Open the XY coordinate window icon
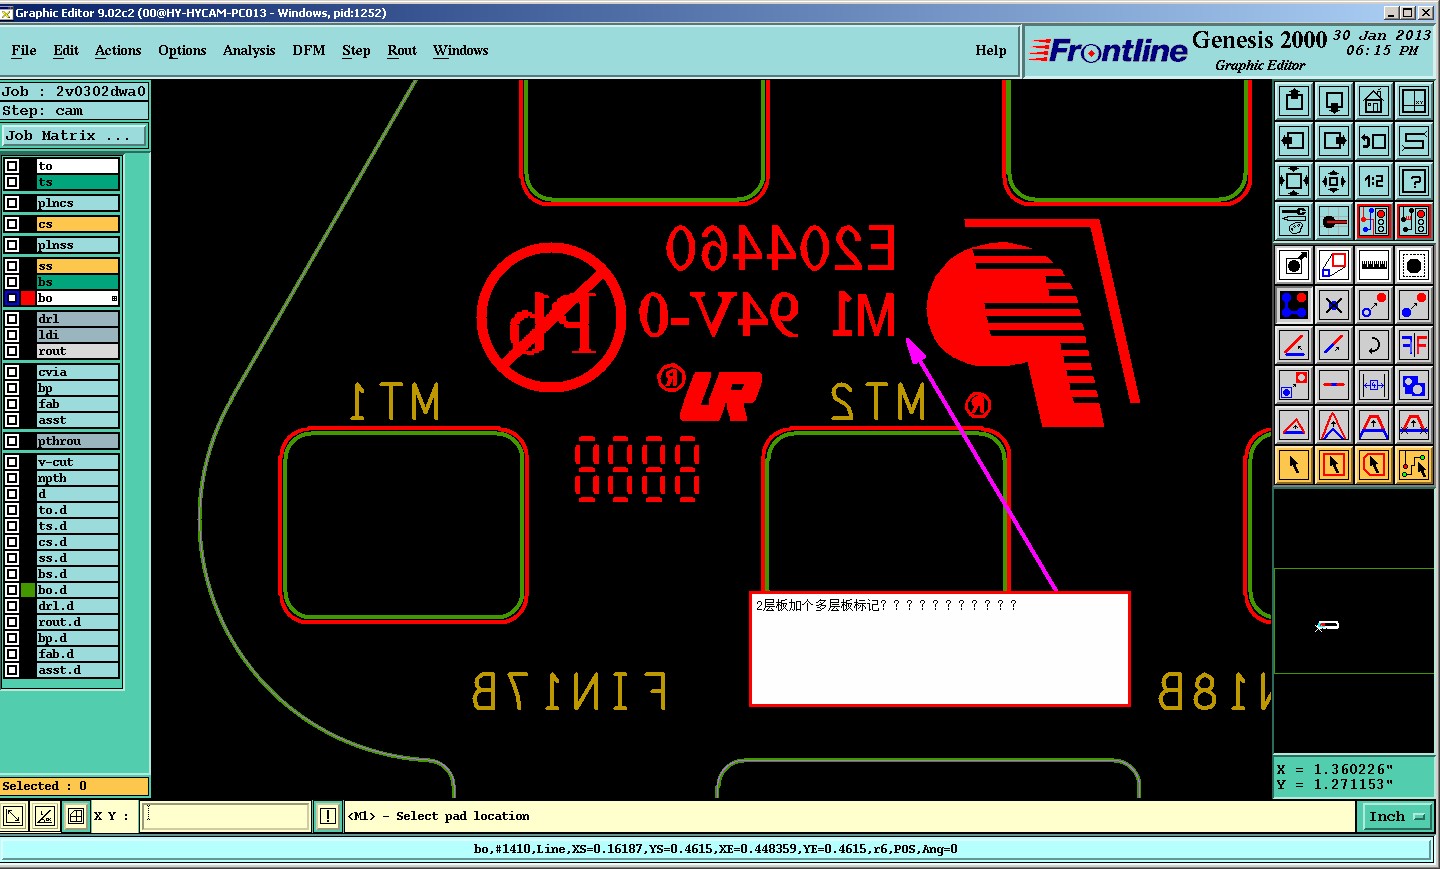 point(1414,101)
